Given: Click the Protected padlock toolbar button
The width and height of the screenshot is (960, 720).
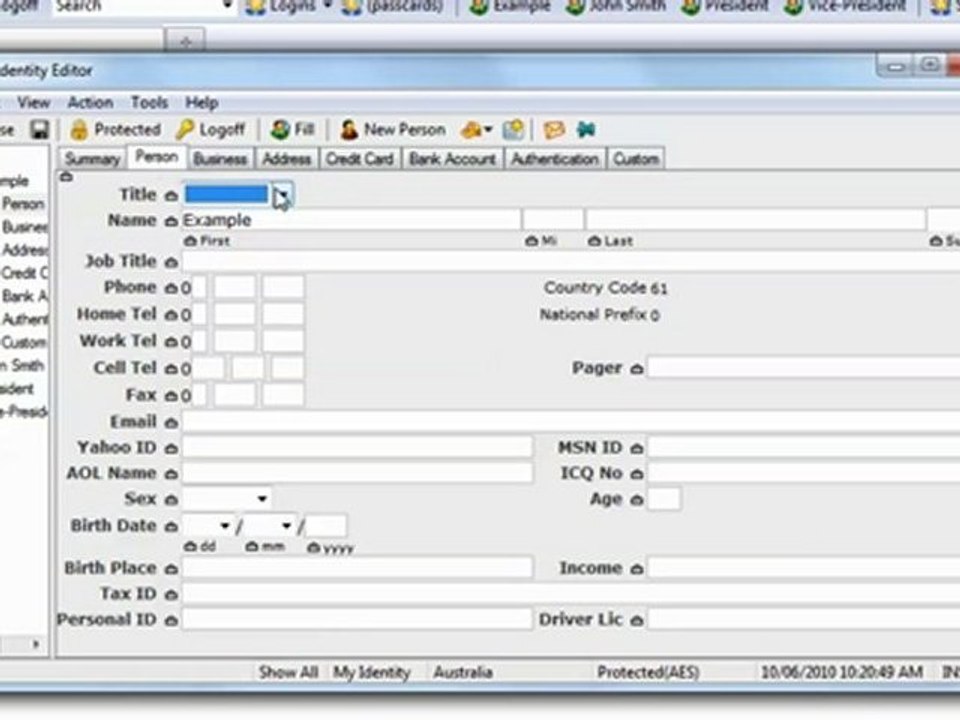Looking at the screenshot, I should [114, 130].
